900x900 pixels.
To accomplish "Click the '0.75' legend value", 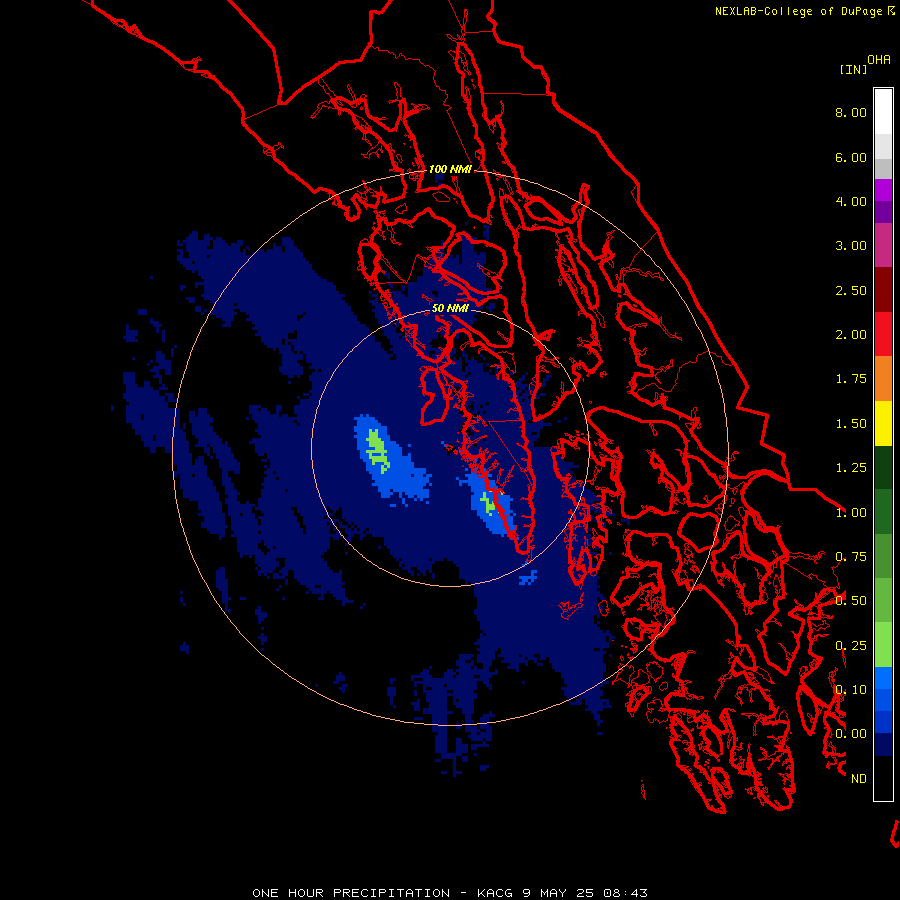I will click(x=851, y=557).
